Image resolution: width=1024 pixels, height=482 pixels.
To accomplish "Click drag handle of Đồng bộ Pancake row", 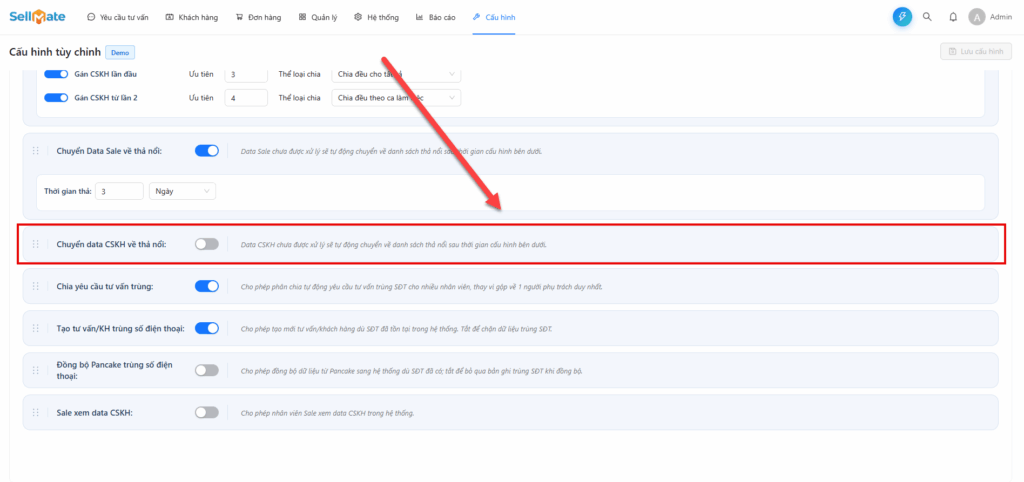I will [36, 370].
